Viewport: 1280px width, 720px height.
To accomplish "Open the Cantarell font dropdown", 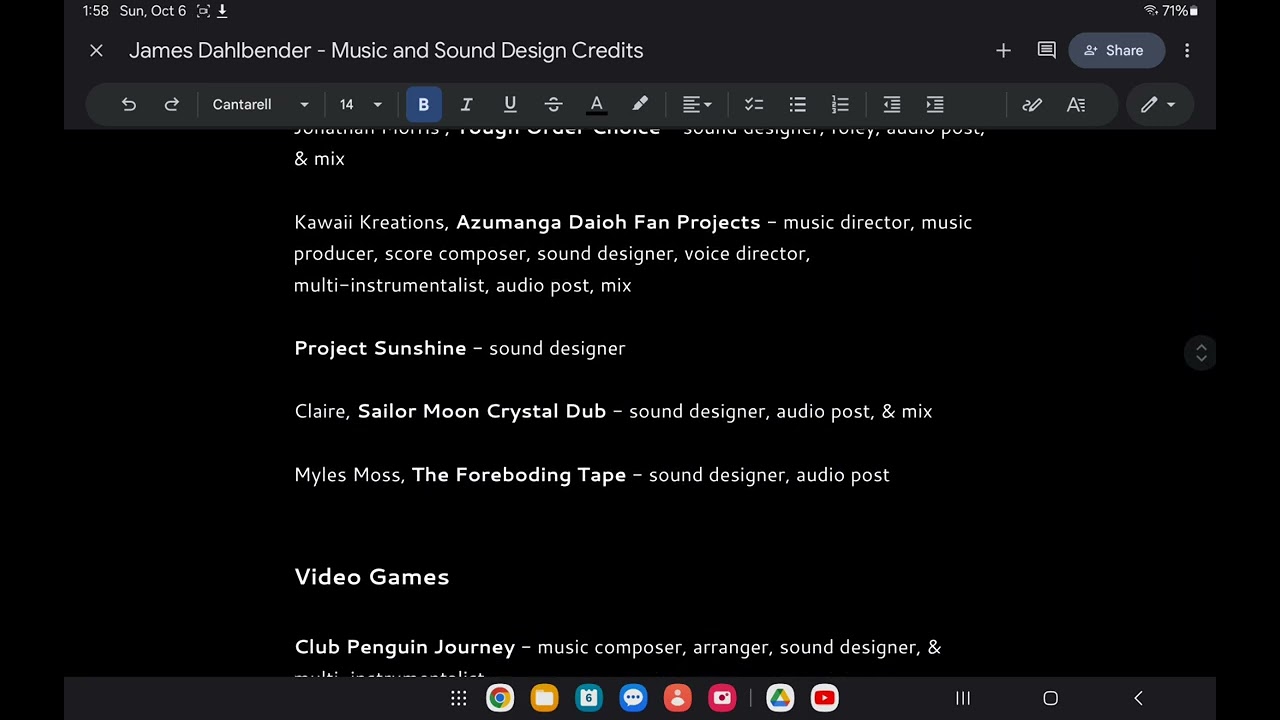I will point(260,104).
